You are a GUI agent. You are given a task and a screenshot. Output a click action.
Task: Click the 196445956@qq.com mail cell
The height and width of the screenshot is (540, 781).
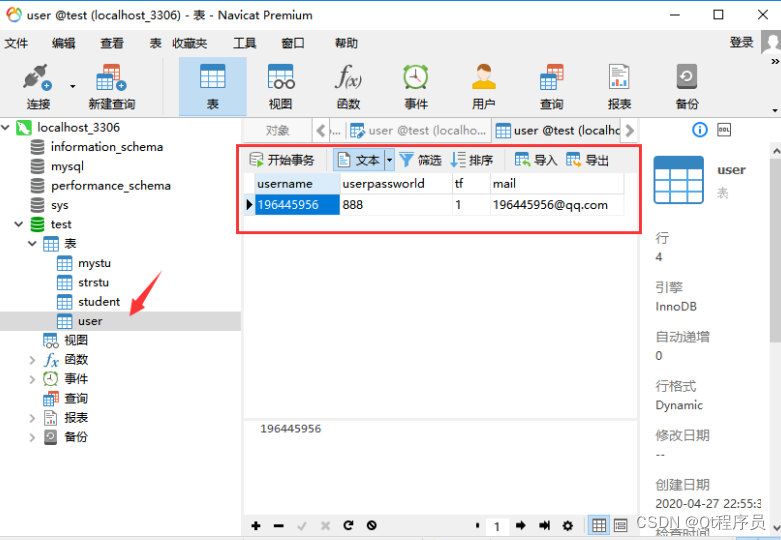tap(557, 205)
